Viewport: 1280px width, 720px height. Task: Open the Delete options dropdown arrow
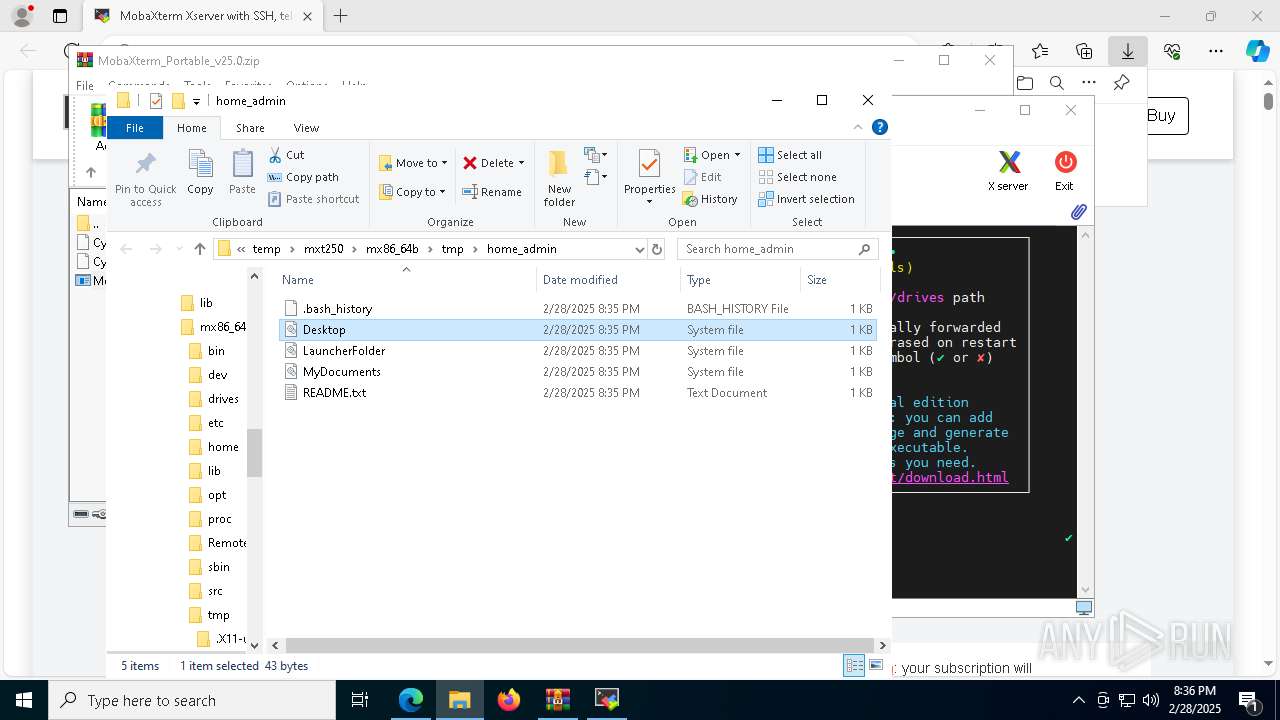coord(521,163)
